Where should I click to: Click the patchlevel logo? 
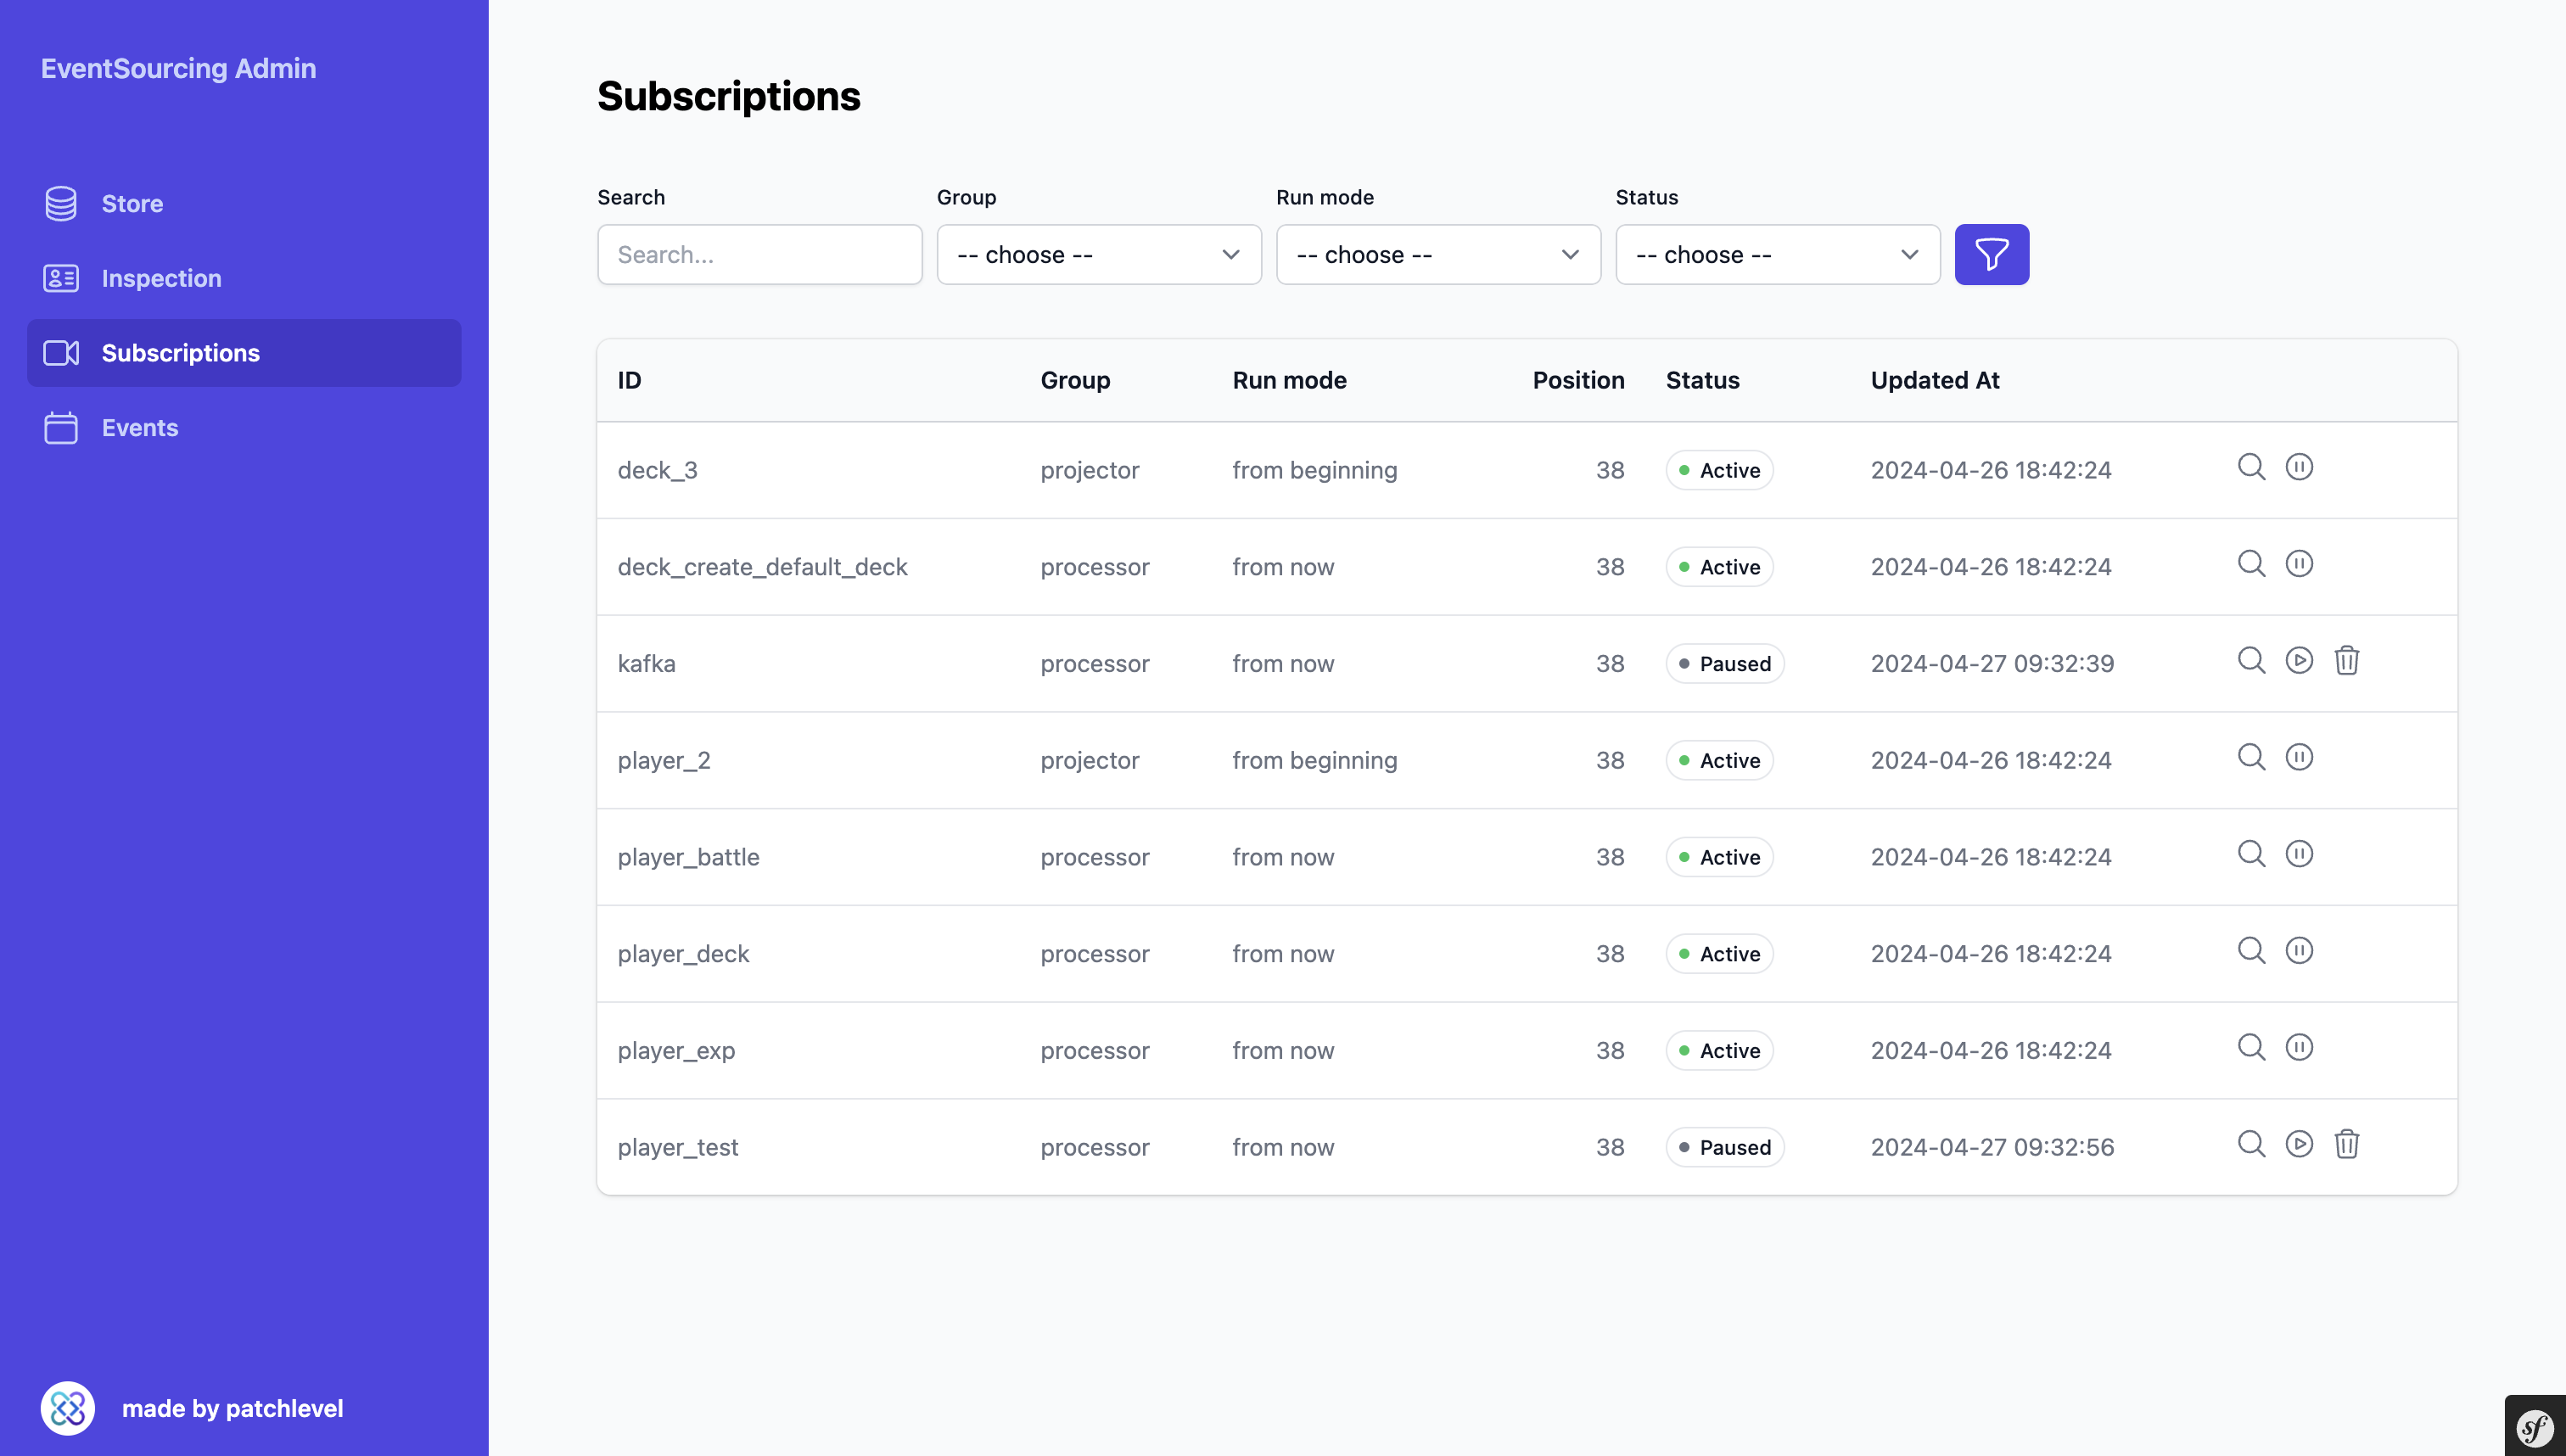click(67, 1408)
